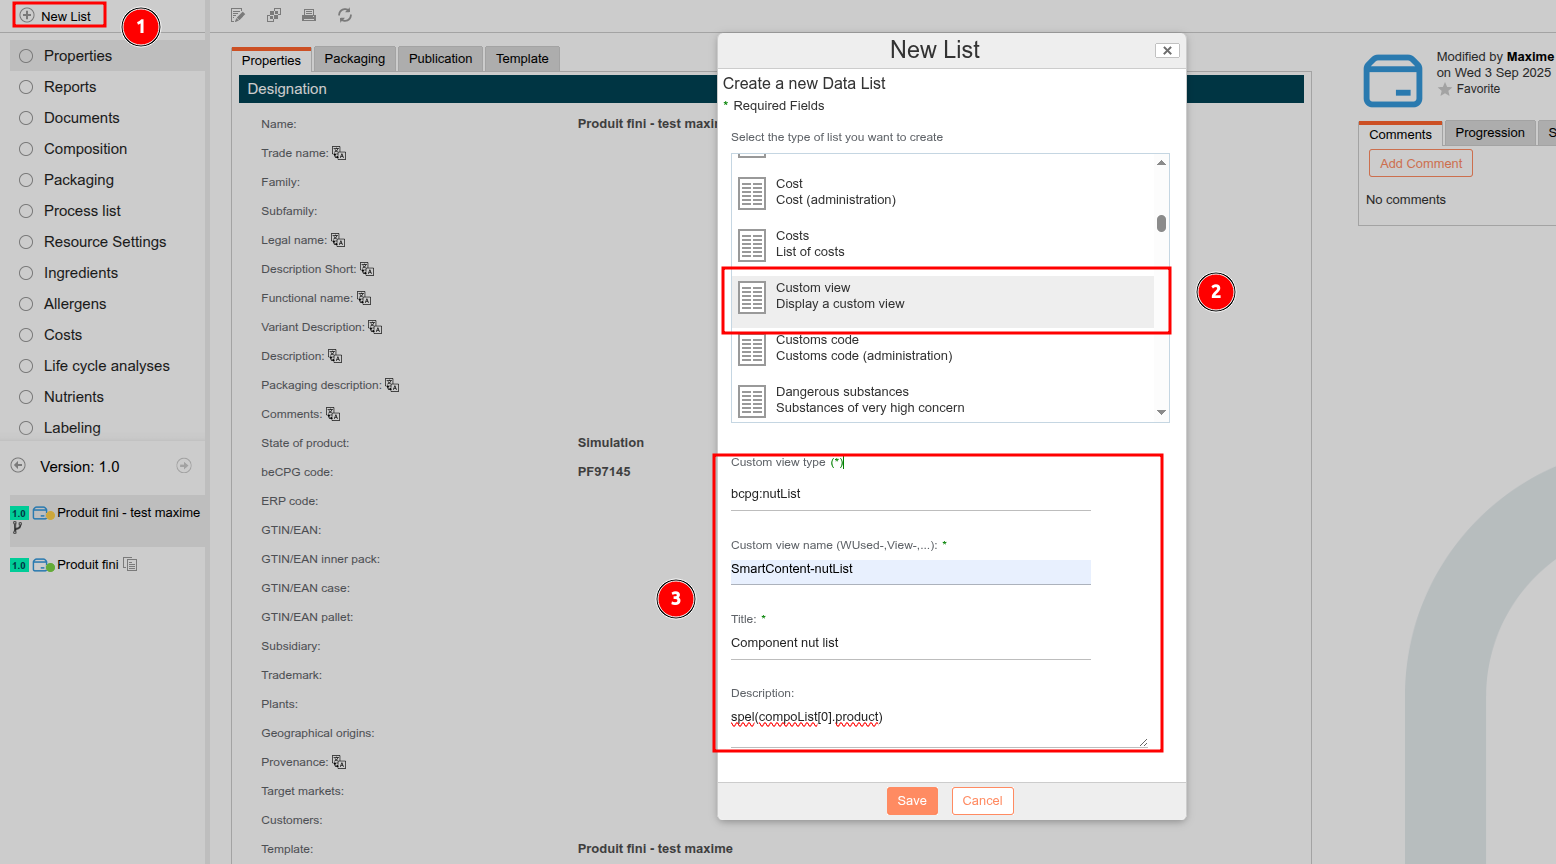Select the Composition list radio
This screenshot has height=864, width=1556.
click(26, 149)
